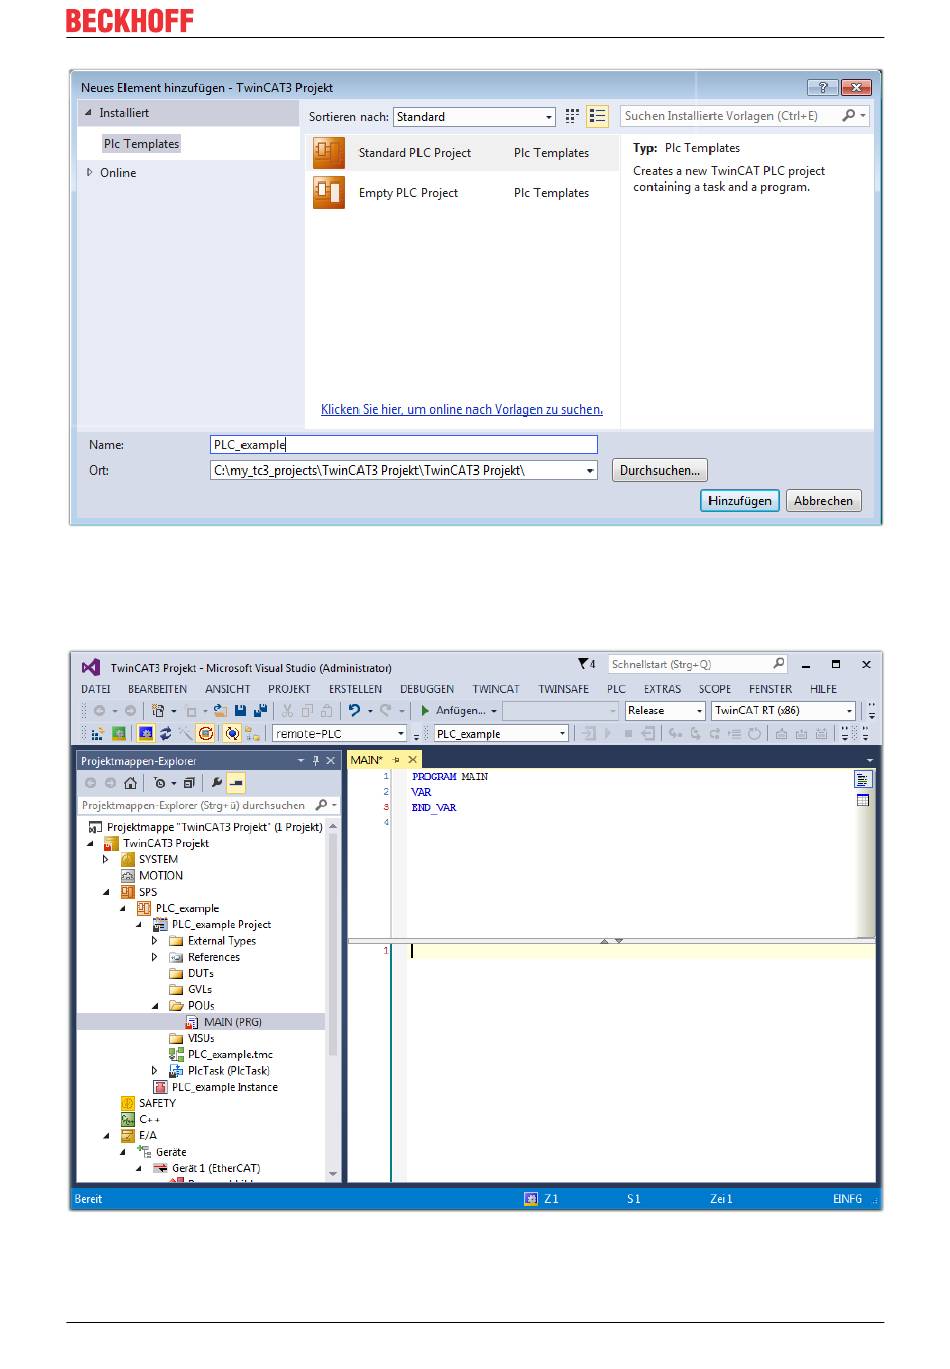Screen dimensions: 950x1369
Task: Close the MAIN* editor tab
Action: pyautogui.click(x=412, y=760)
